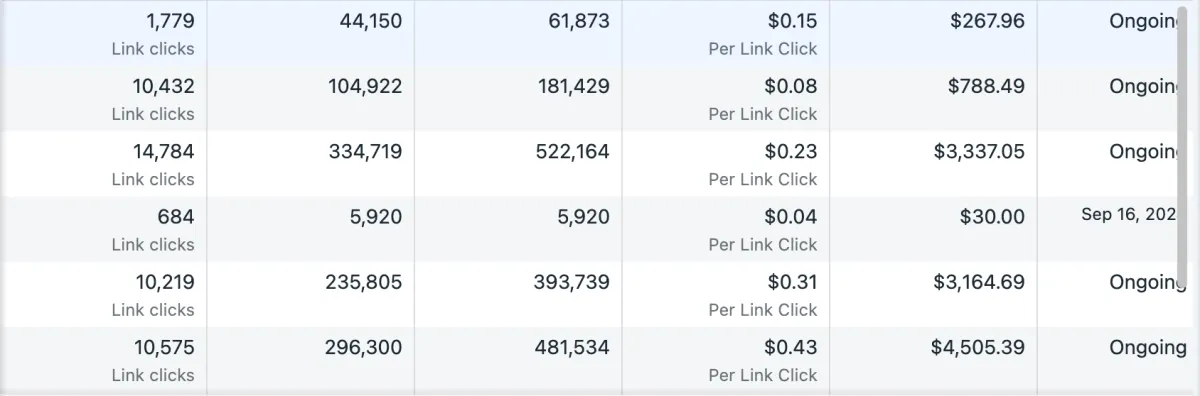The width and height of the screenshot is (1200, 396).
Task: Click the 10,219 link clicks result
Action: tap(103, 294)
